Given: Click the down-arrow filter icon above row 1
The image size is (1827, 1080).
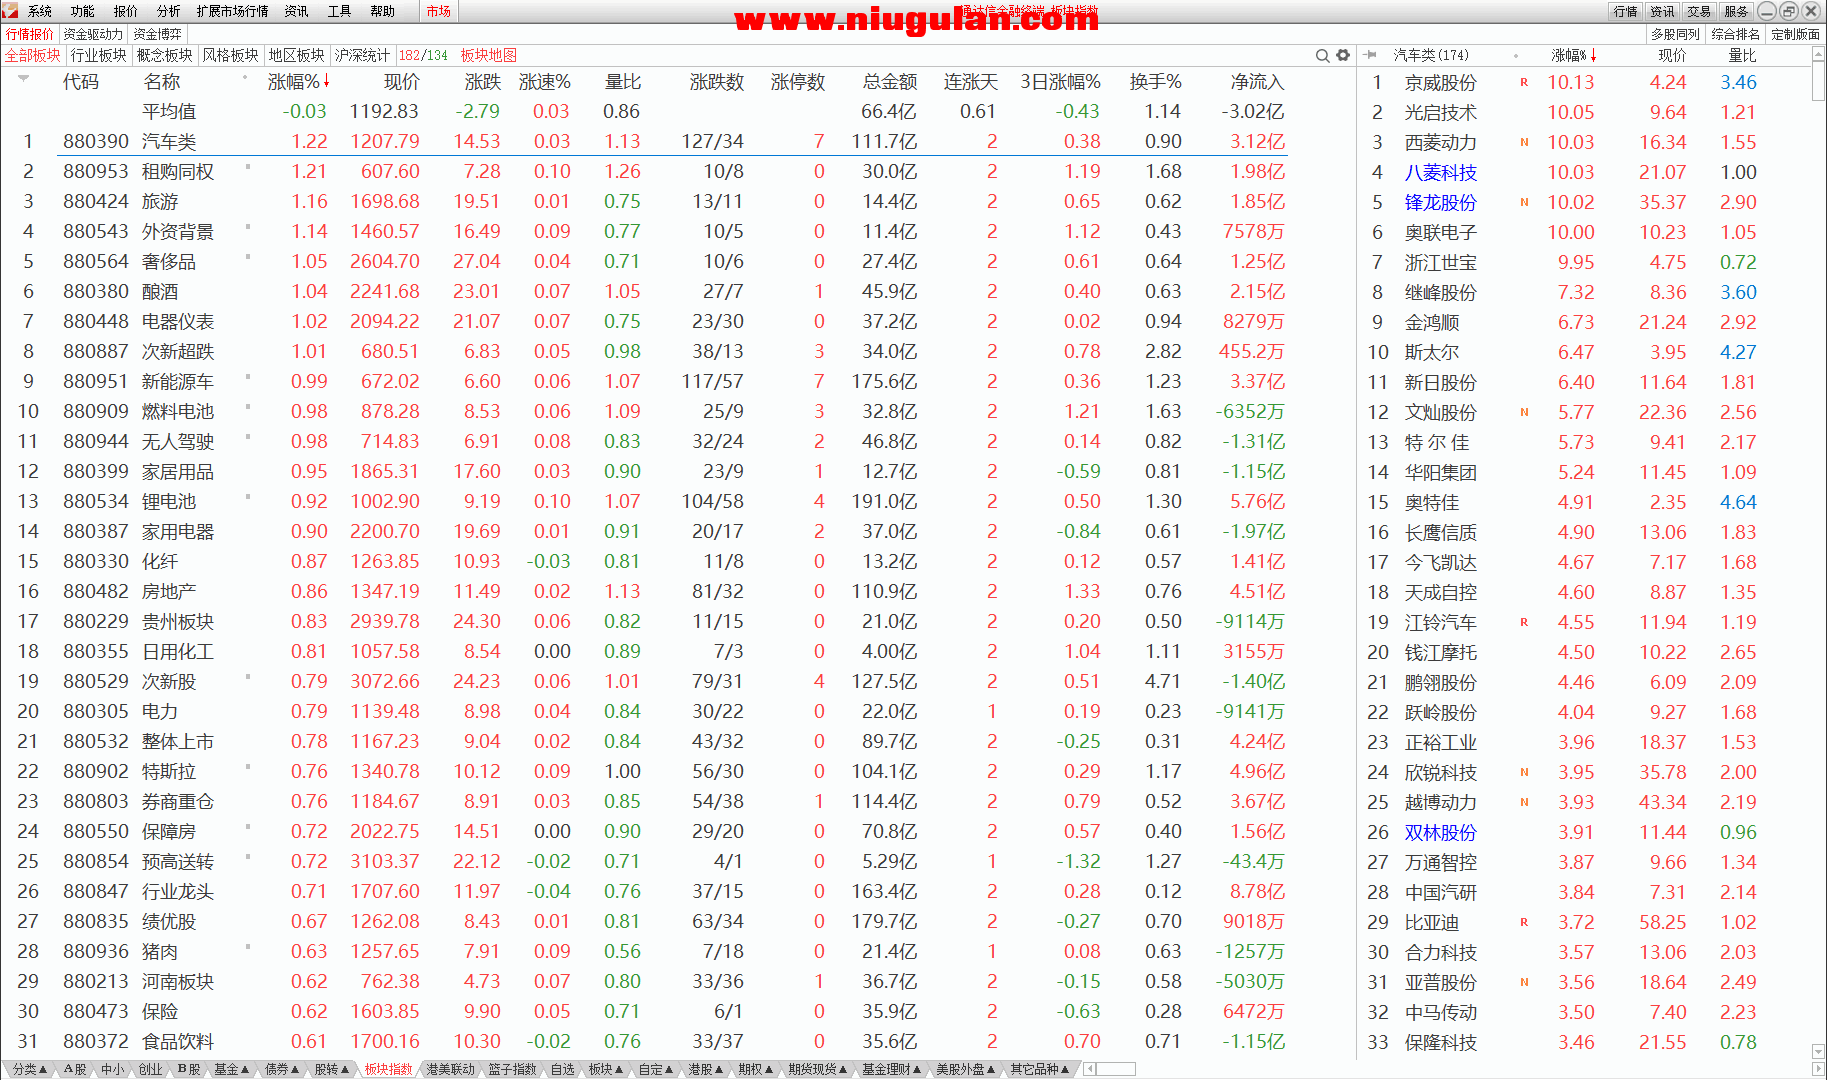Looking at the screenshot, I should pos(23,78).
